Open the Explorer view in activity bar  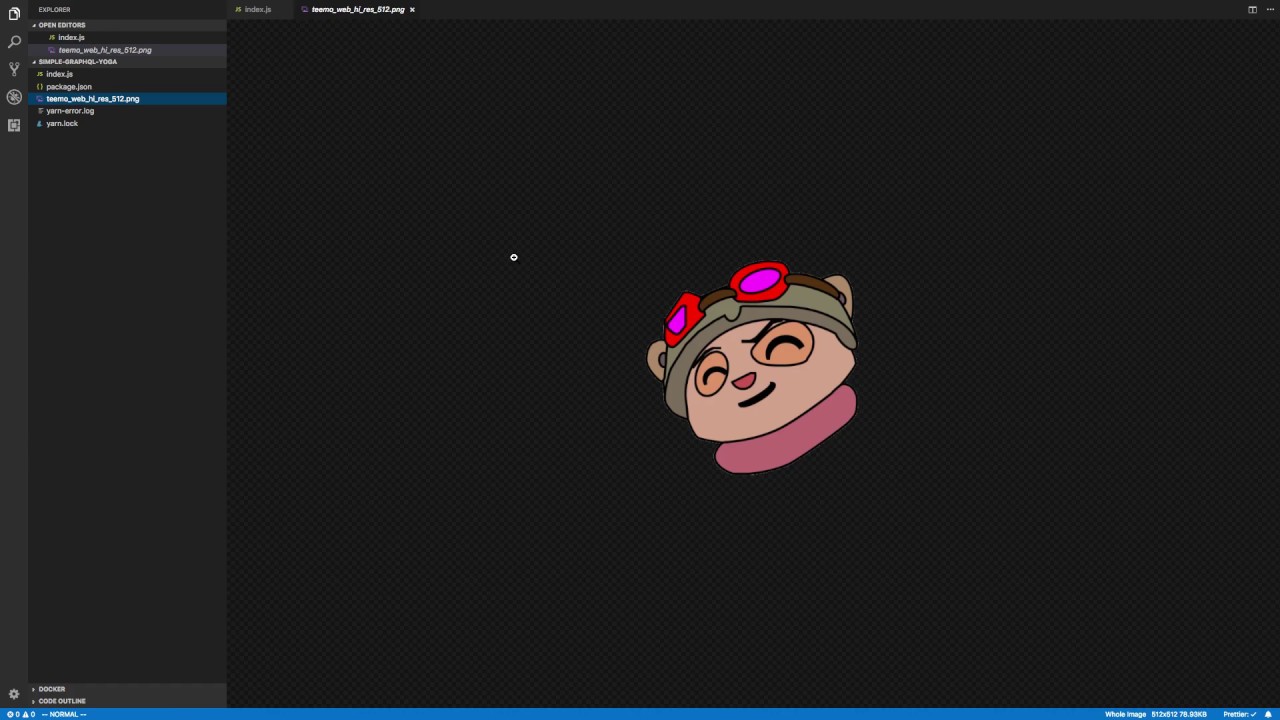(14, 14)
